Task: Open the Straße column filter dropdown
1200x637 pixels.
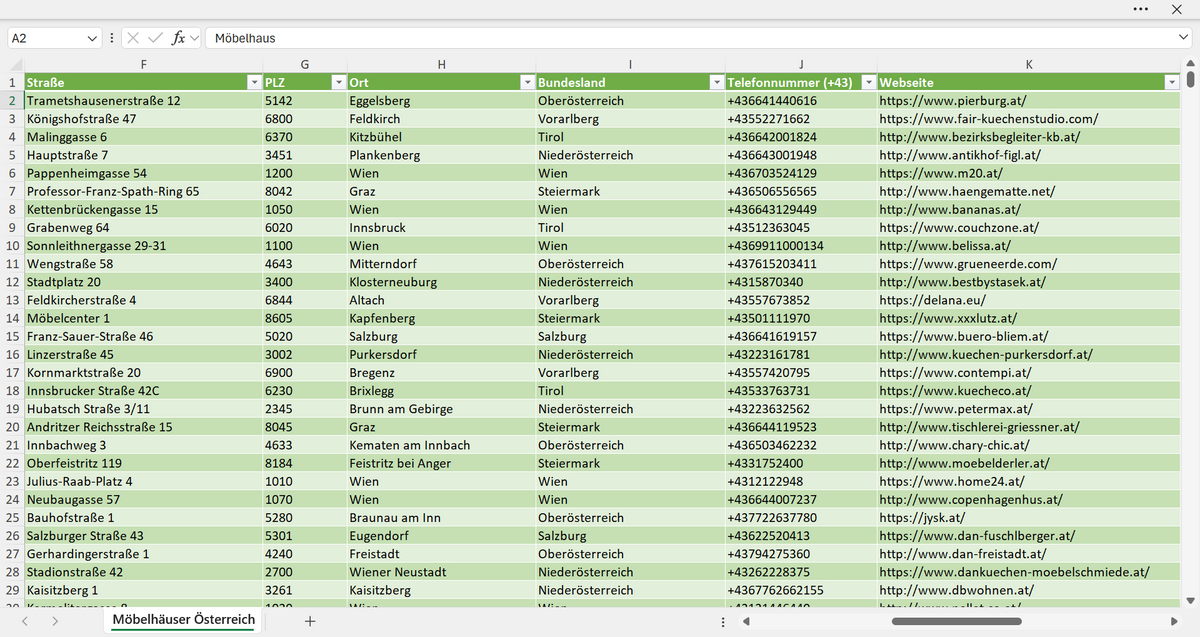Action: [x=252, y=82]
